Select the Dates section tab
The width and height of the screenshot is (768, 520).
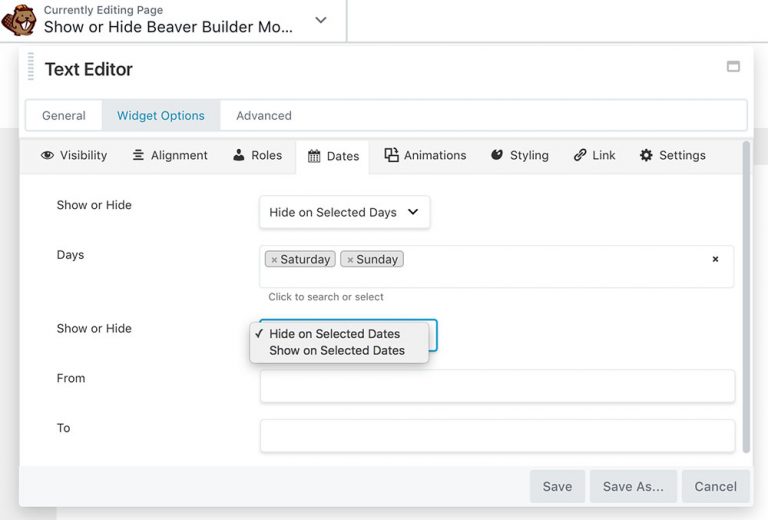333,156
